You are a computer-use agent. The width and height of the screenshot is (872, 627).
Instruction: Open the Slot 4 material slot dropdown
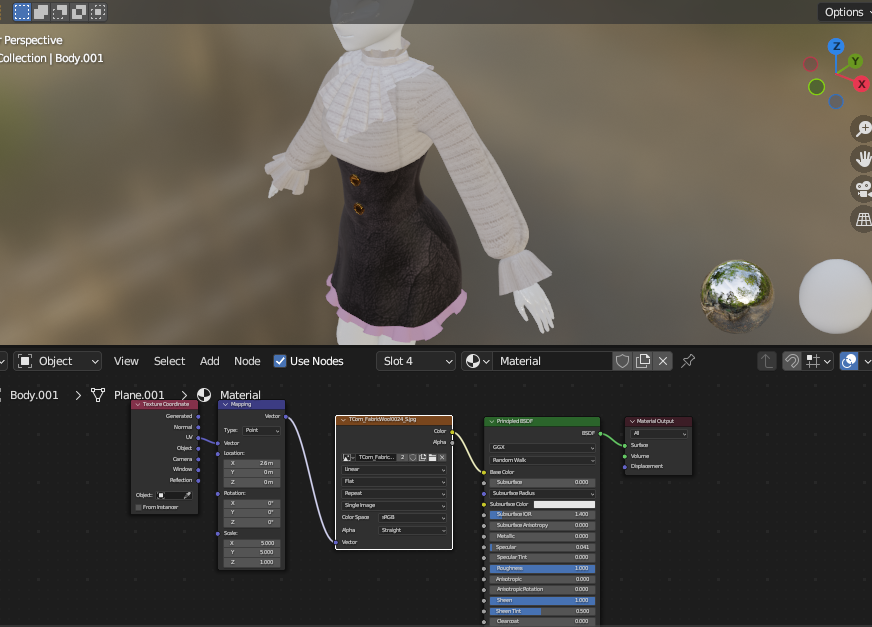pyautogui.click(x=416, y=361)
